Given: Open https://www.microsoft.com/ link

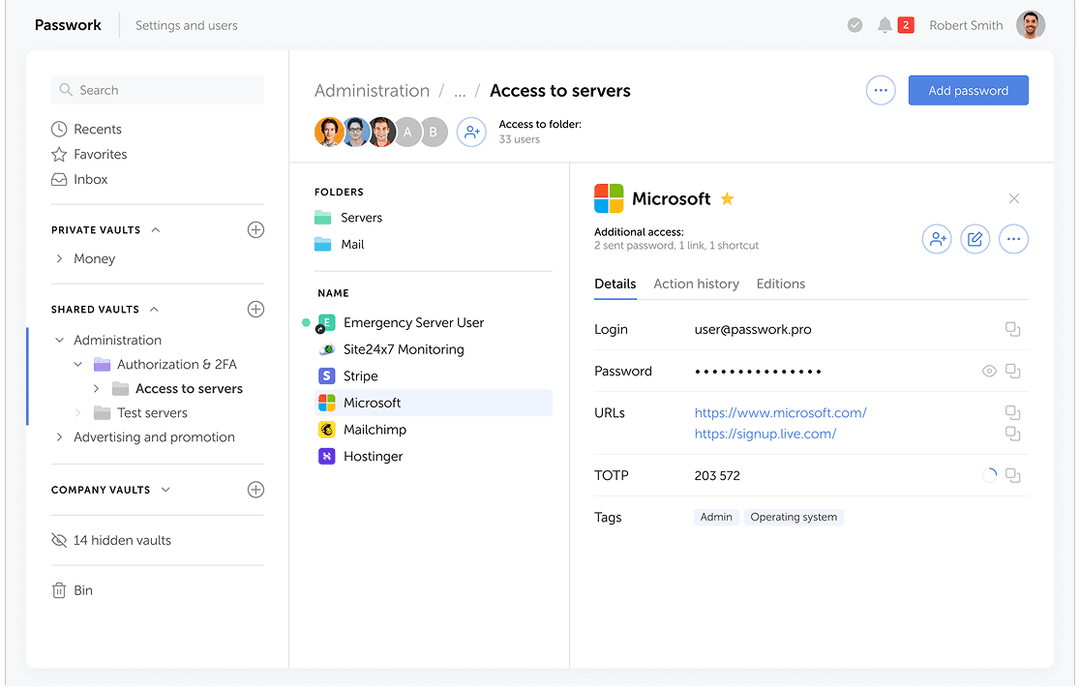Looking at the screenshot, I should tap(780, 412).
